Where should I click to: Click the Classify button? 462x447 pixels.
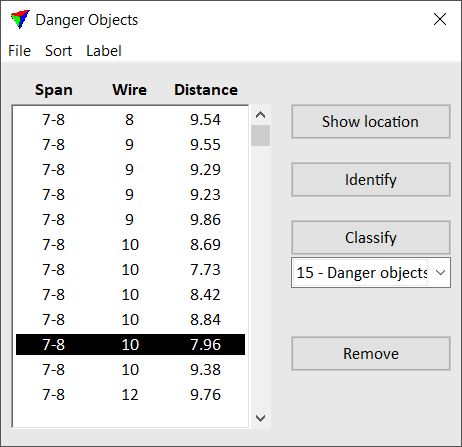pyautogui.click(x=371, y=238)
